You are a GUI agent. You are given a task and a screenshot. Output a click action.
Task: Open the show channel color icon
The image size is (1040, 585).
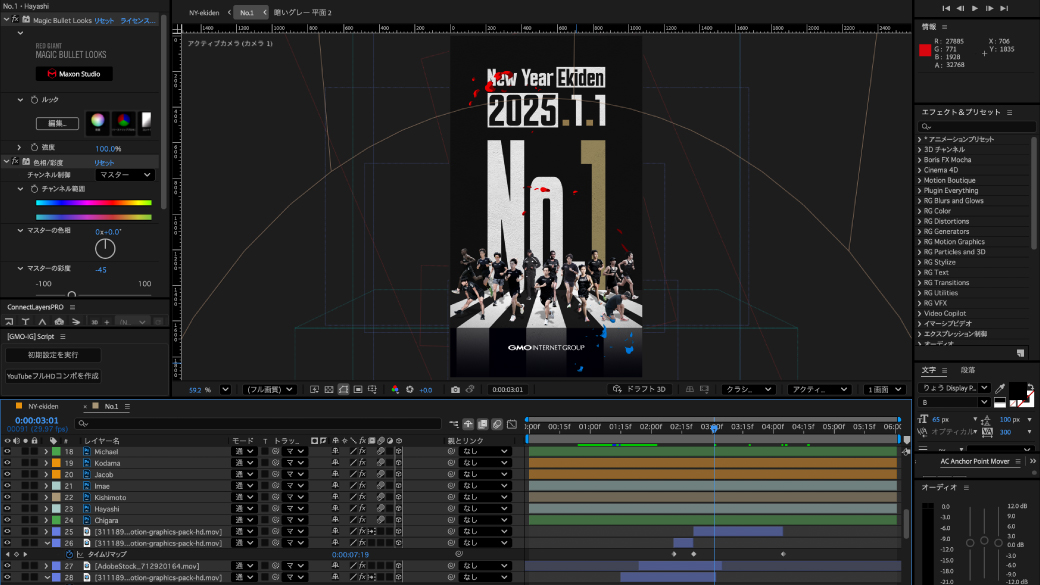[395, 390]
